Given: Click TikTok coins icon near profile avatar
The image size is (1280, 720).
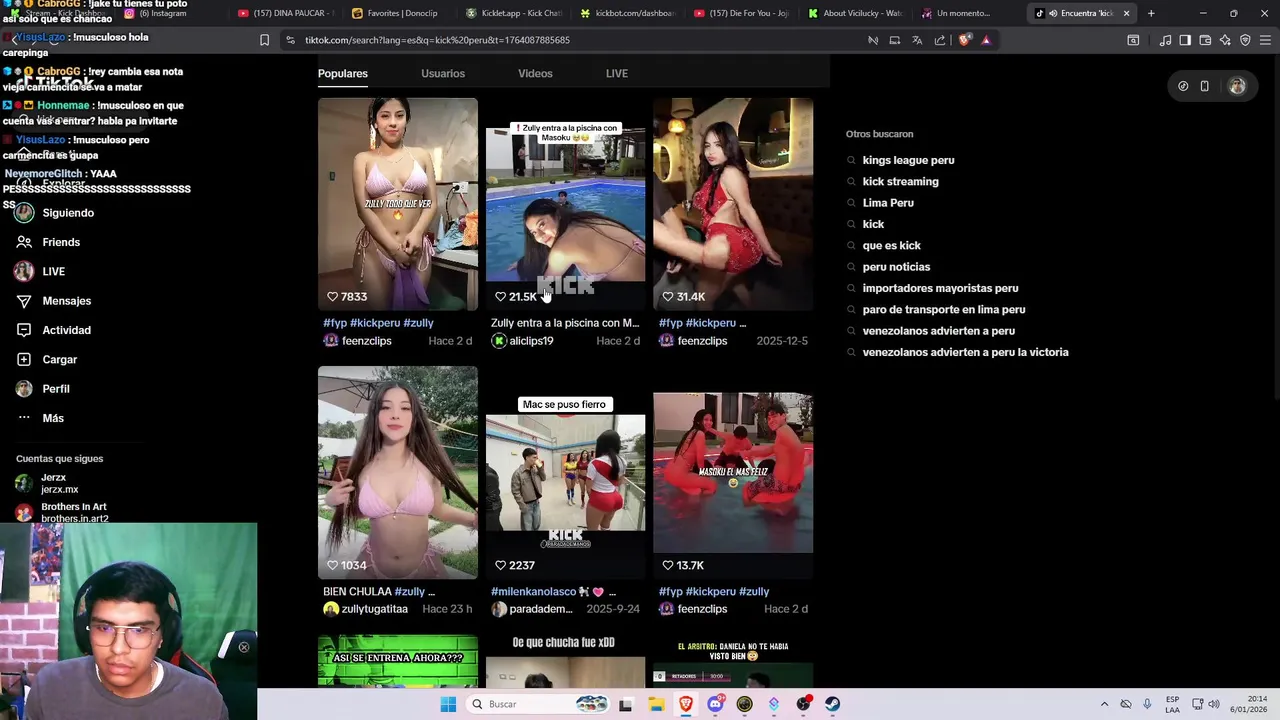Looking at the screenshot, I should (1183, 86).
